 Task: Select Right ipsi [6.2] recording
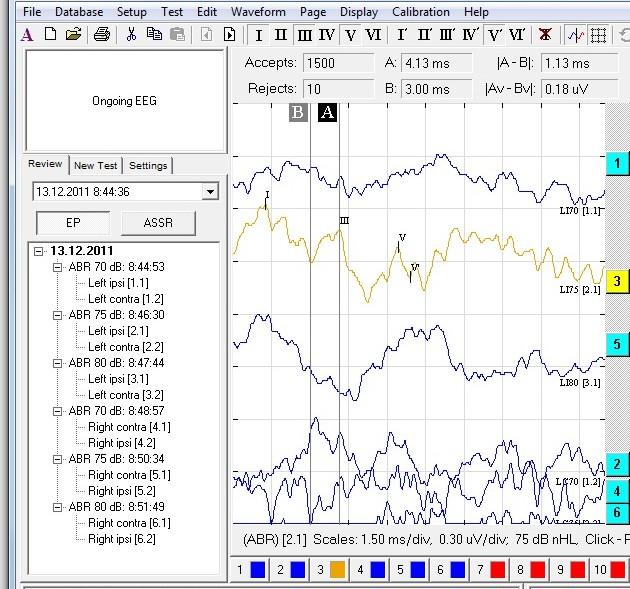(121, 539)
